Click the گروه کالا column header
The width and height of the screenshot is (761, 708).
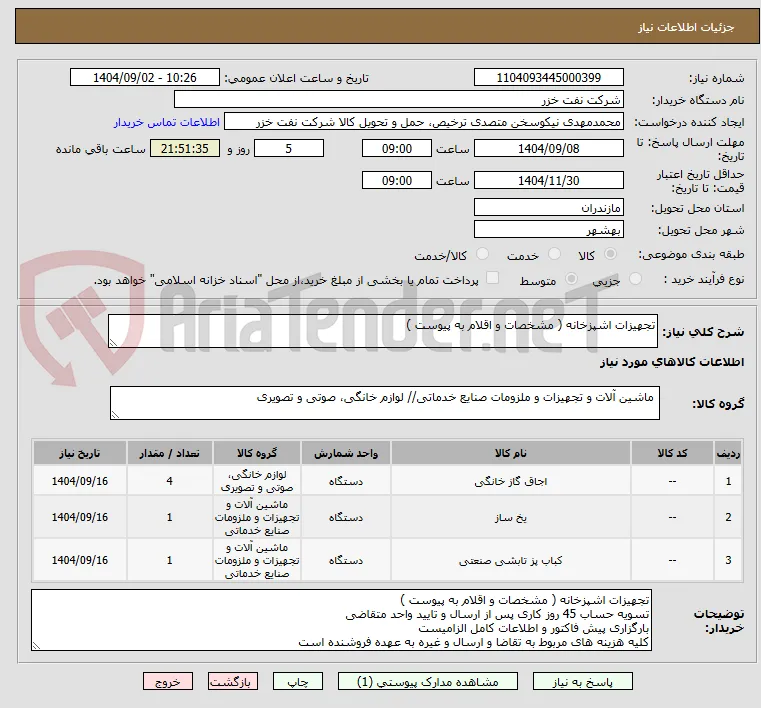pos(257,453)
